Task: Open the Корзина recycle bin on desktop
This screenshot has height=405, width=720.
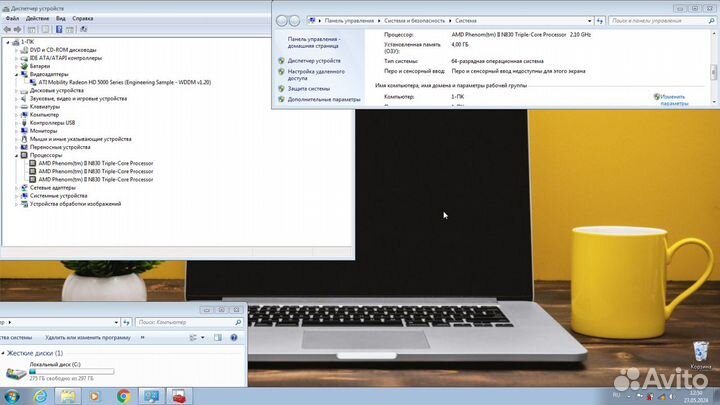Action: pyautogui.click(x=701, y=356)
